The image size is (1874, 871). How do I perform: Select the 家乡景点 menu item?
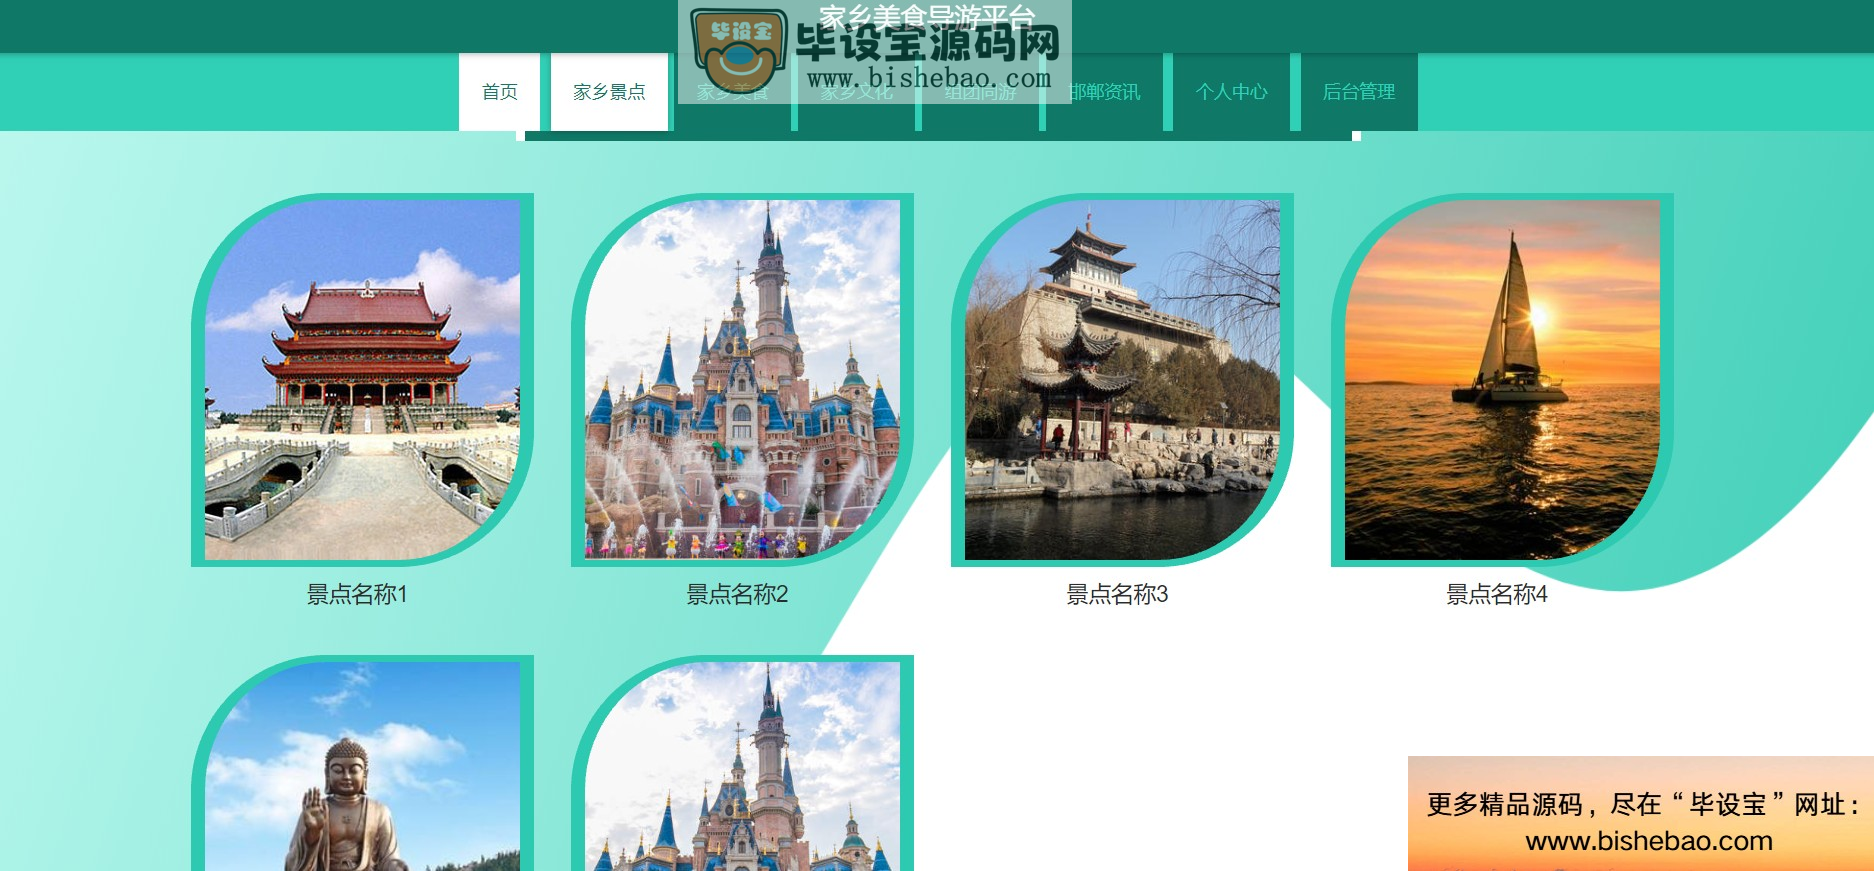tap(609, 92)
